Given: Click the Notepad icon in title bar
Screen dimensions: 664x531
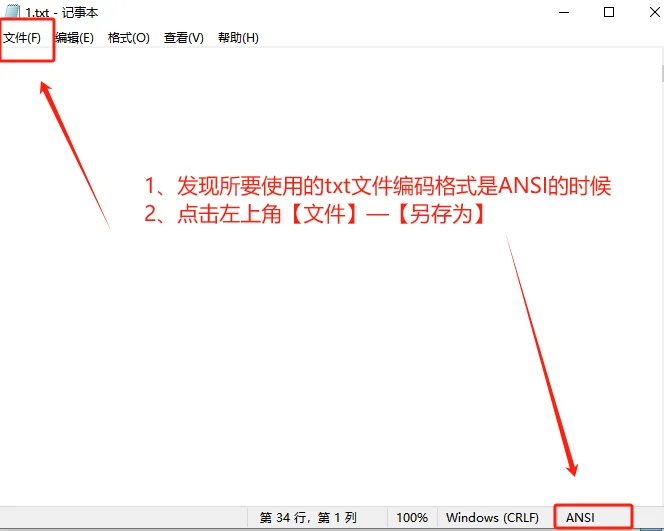Looking at the screenshot, I should pos(12,12).
